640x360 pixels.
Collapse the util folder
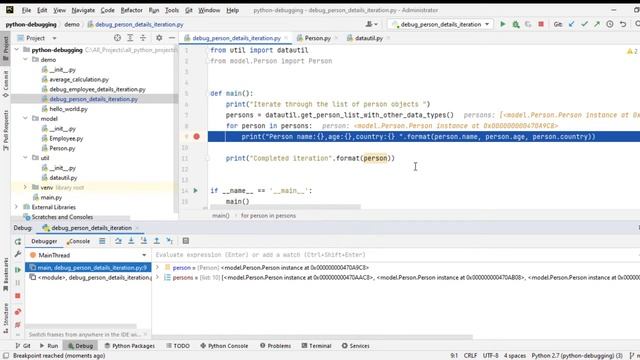click(25, 158)
